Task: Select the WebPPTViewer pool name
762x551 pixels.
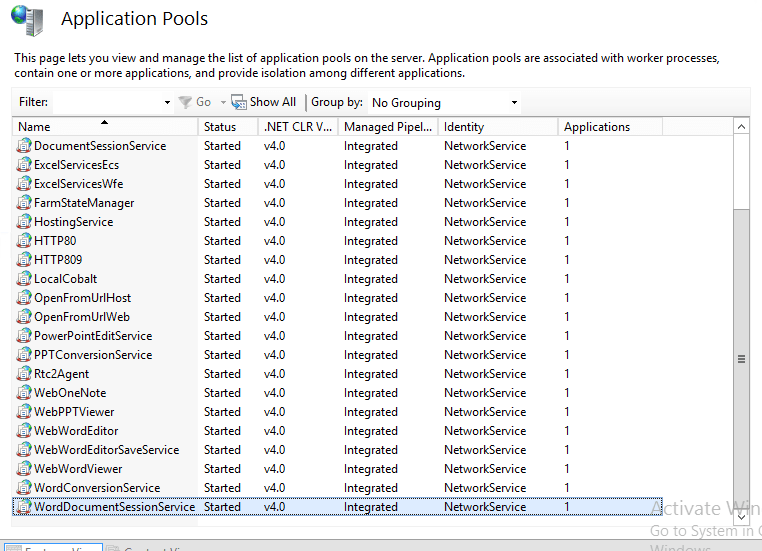Action: (74, 411)
